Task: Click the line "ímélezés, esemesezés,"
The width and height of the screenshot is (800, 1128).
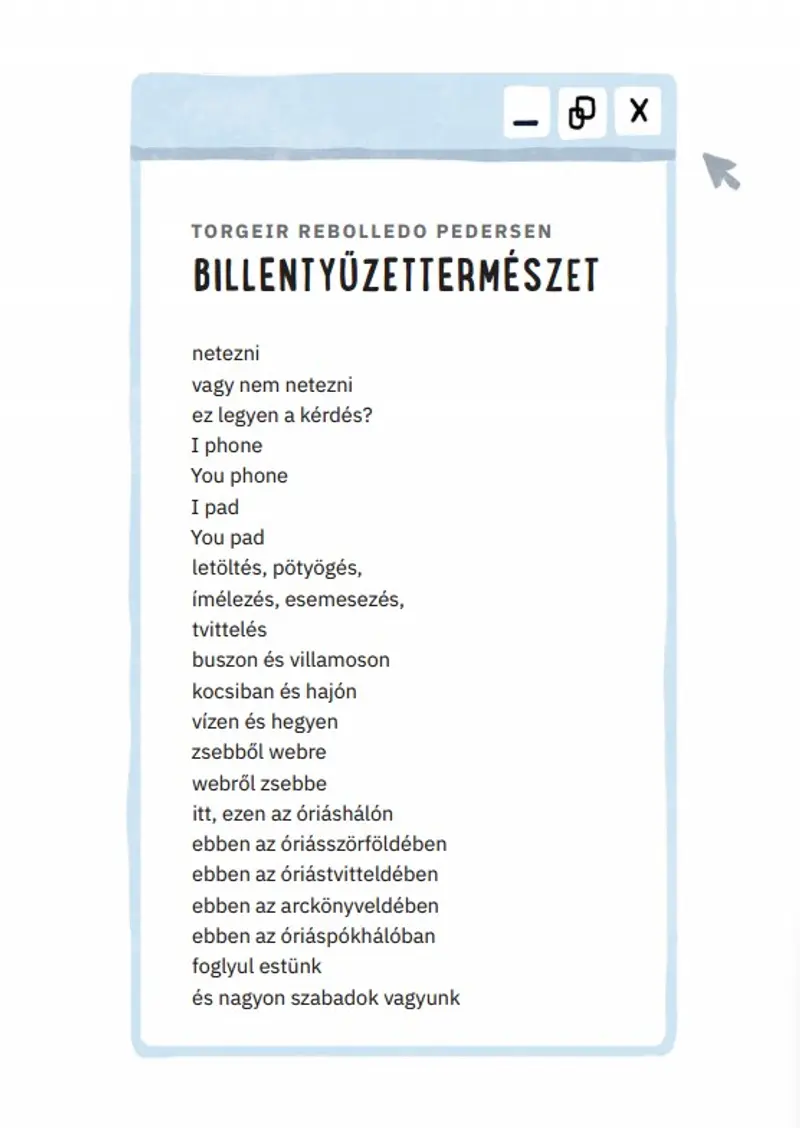Action: [x=298, y=599]
